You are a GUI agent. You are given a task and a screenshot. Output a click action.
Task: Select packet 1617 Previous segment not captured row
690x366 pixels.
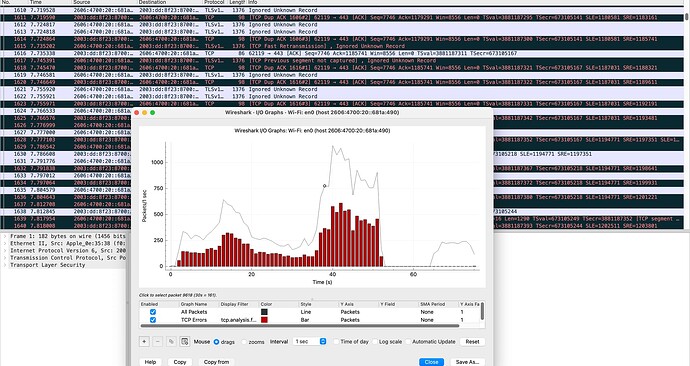click(342, 61)
